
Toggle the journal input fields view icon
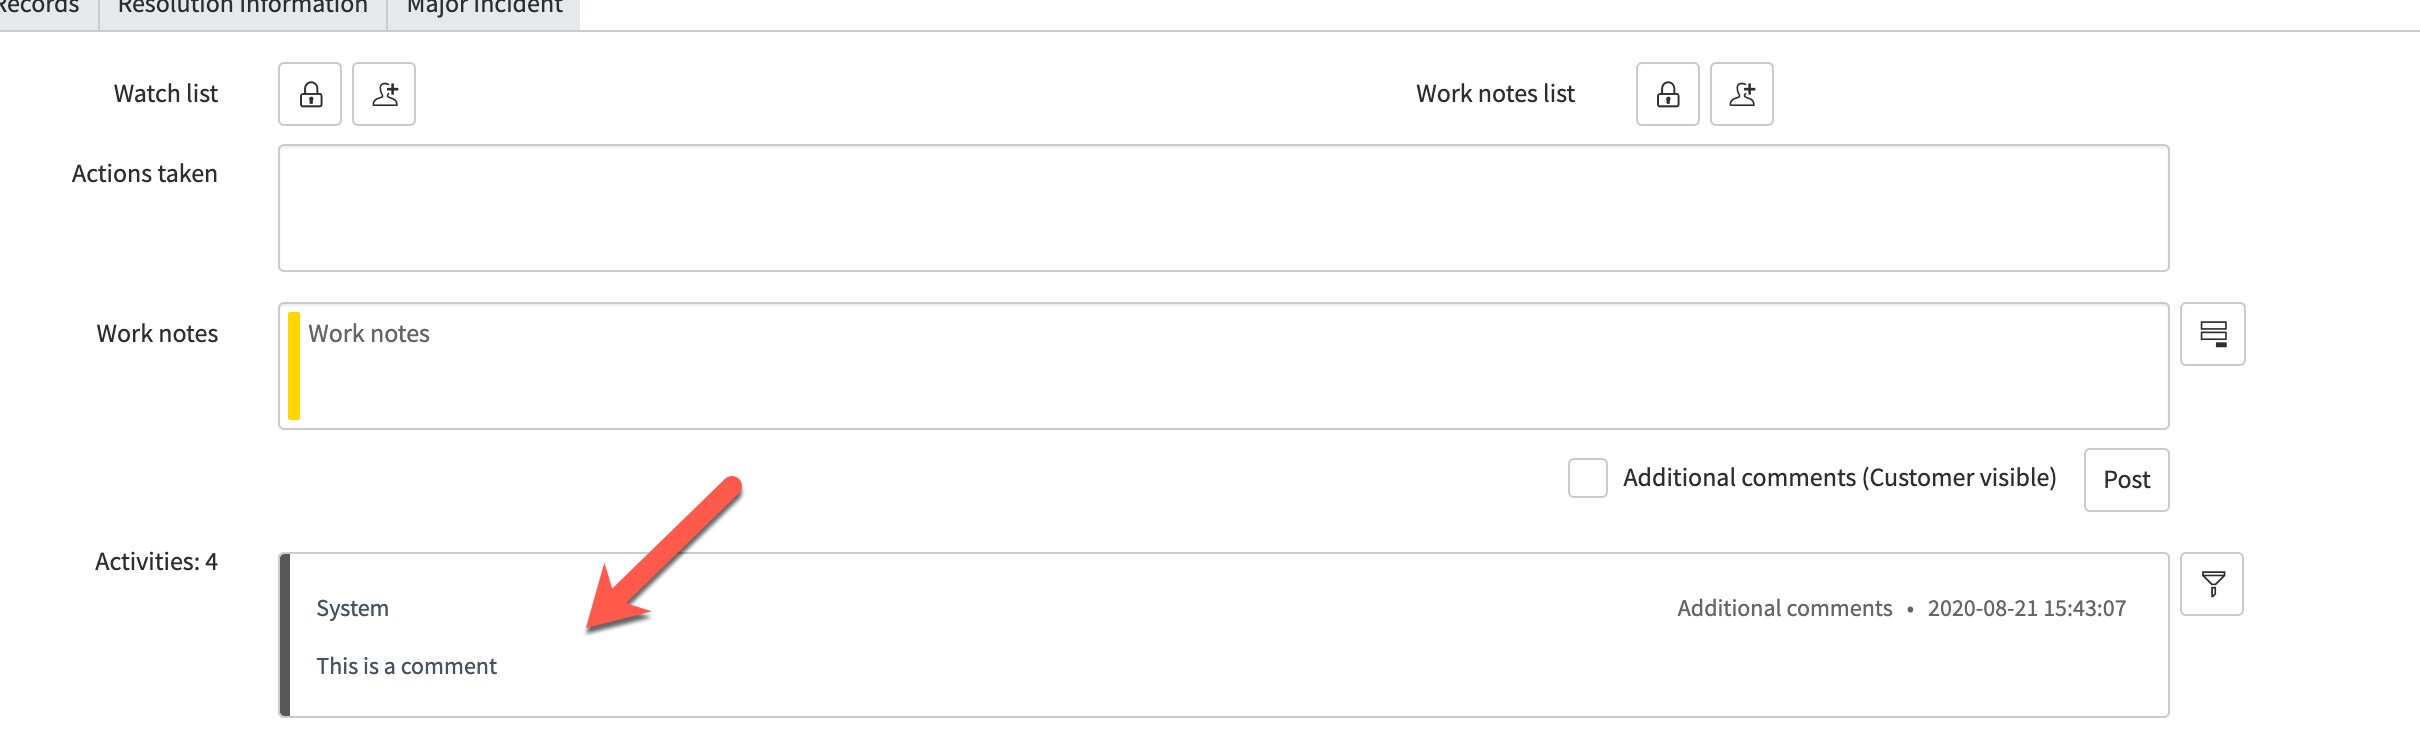[2212, 334]
